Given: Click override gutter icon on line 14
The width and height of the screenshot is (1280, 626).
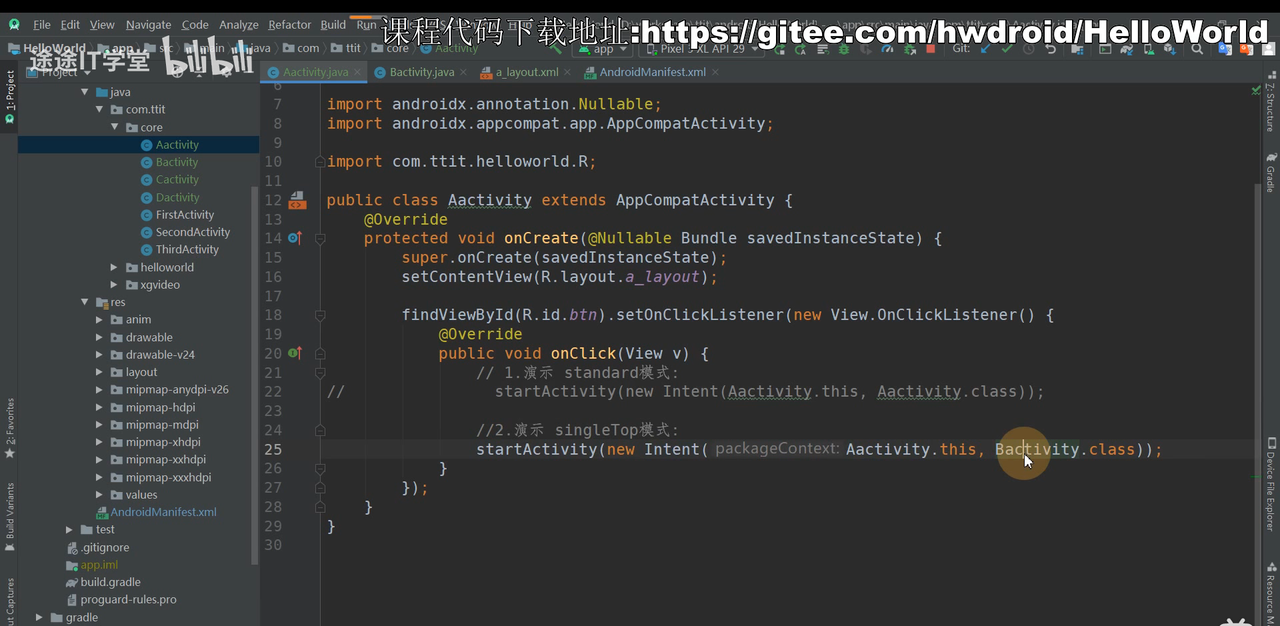Looking at the screenshot, I should tap(294, 238).
